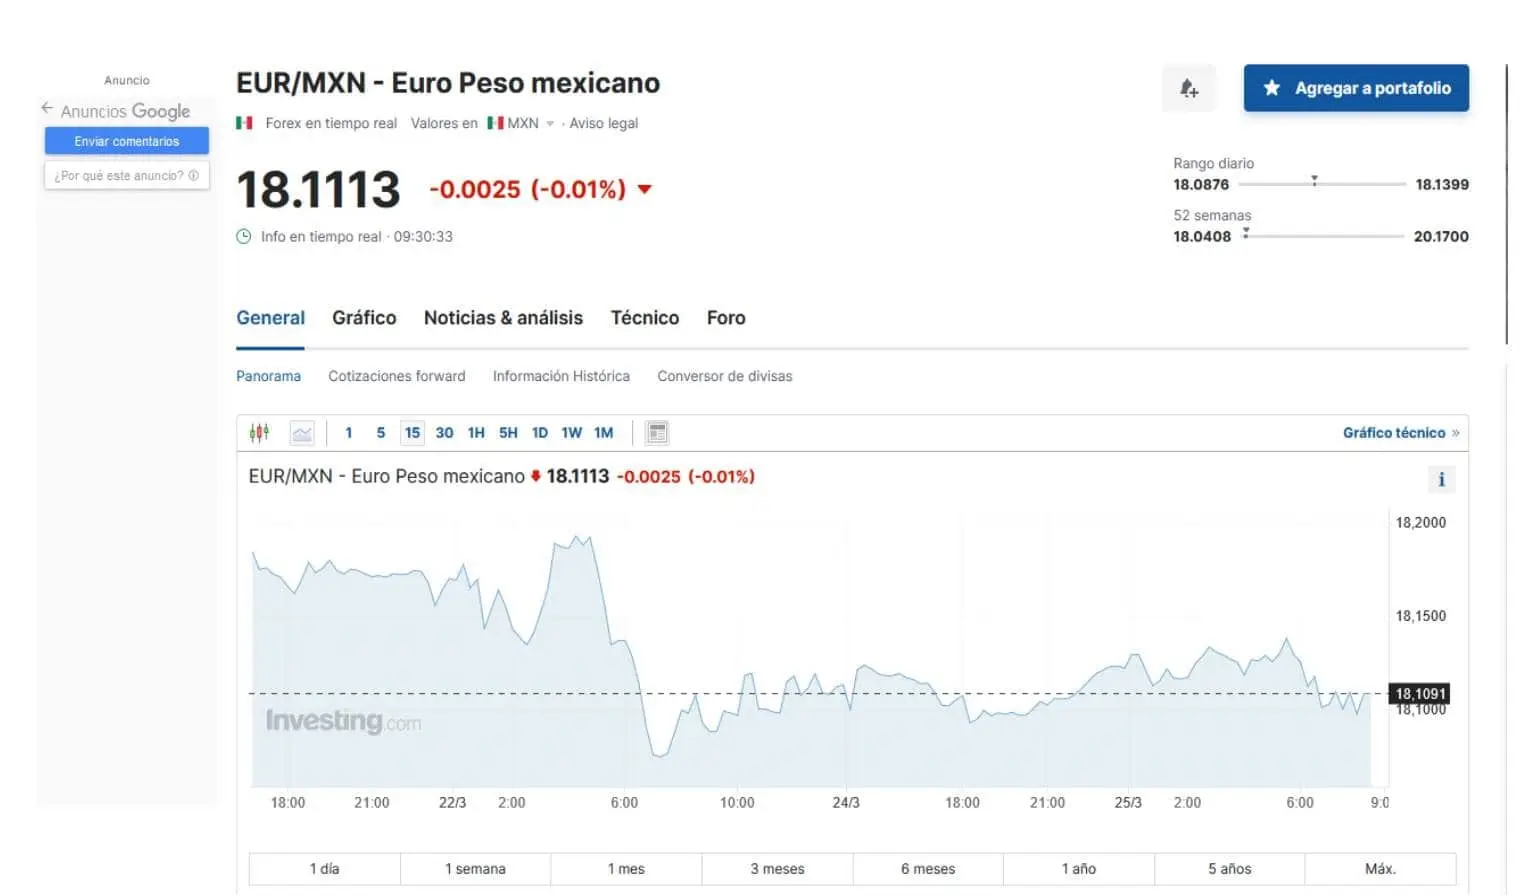Select the candlestick chart type icon
The height and width of the screenshot is (896, 1537).
click(260, 433)
